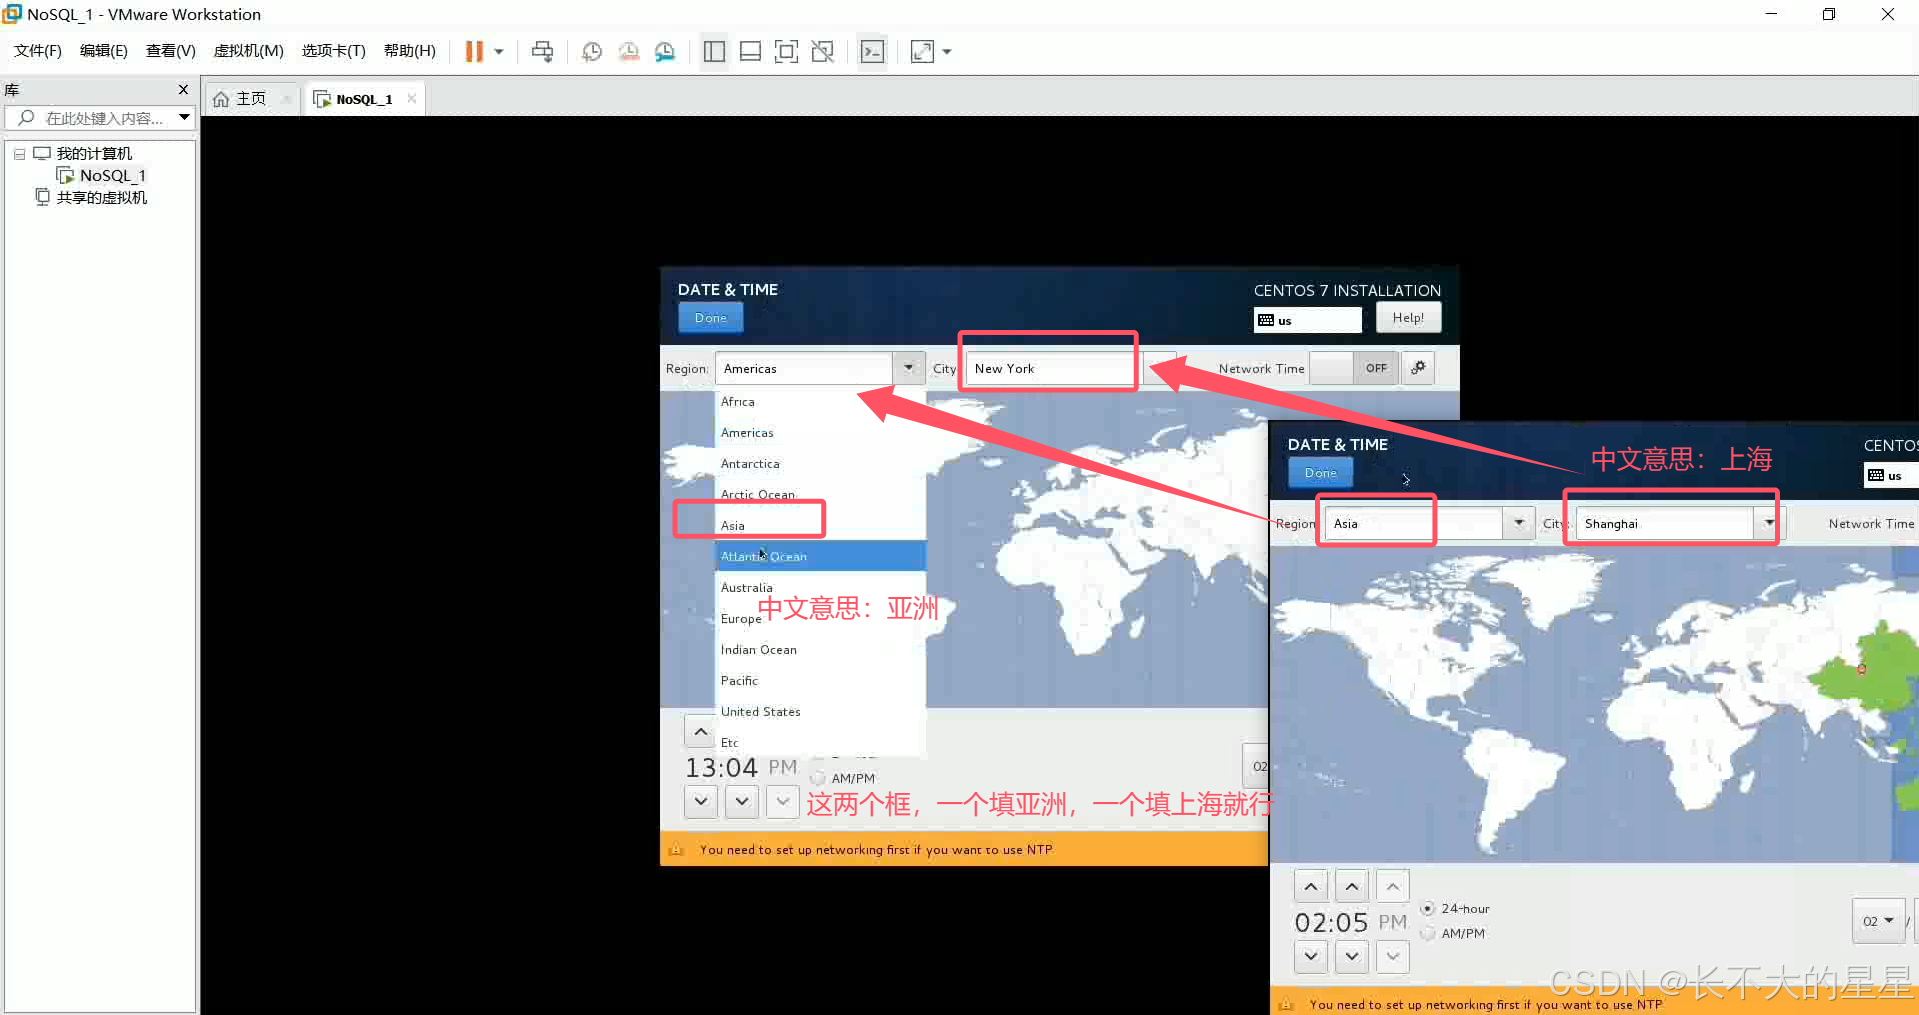This screenshot has width=1919, height=1015.
Task: Open the 编辑(E) menu
Action: point(104,51)
